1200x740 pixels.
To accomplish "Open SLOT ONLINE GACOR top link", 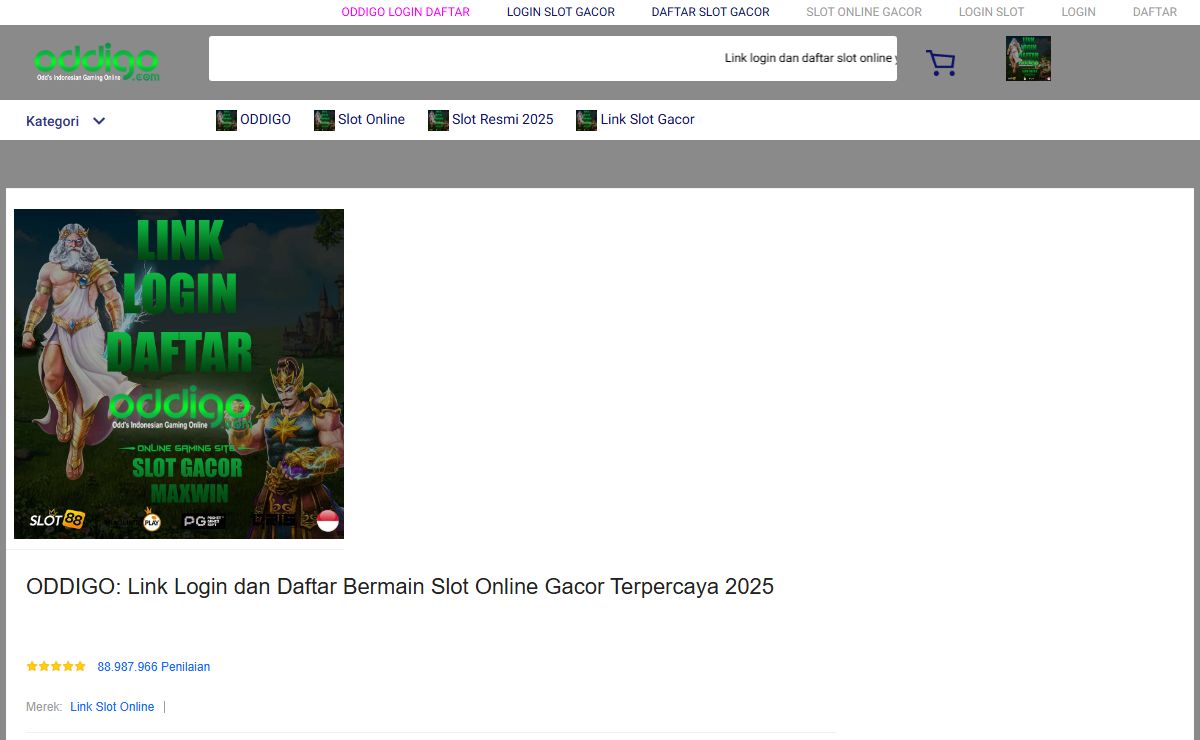I will (x=864, y=12).
